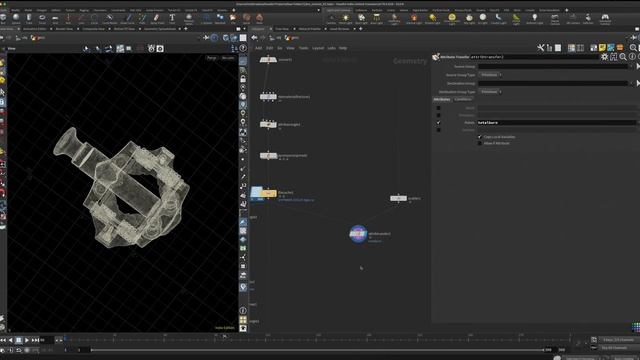640x360 pixels.
Task: Open Destination Group selection arrow dropdown
Action: tap(631, 83)
